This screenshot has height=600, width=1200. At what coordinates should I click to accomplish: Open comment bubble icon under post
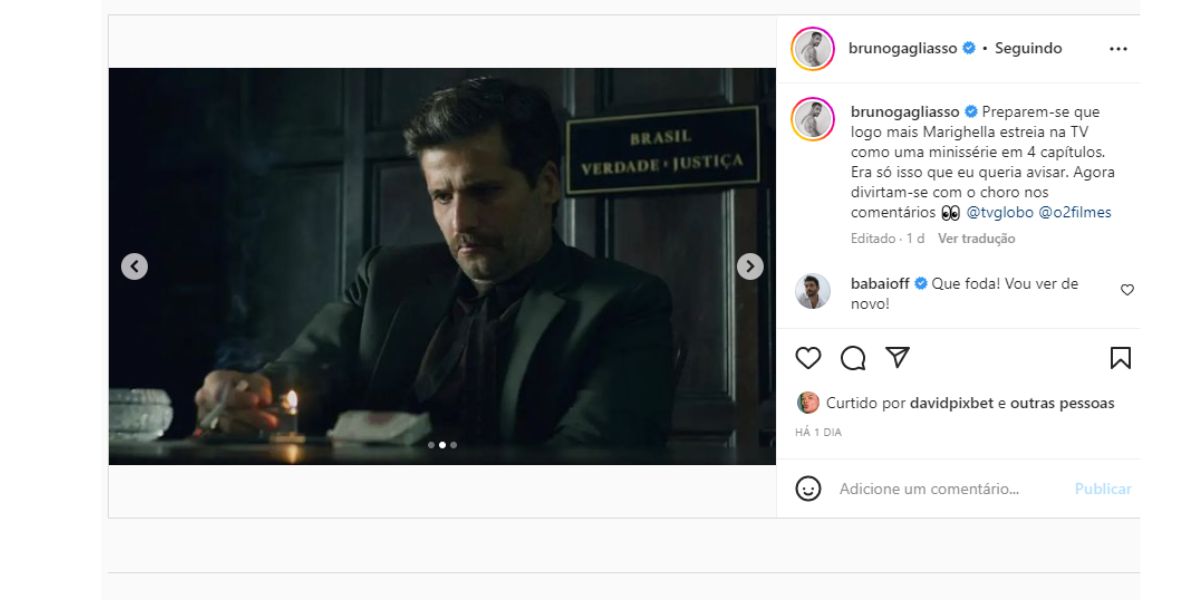(853, 358)
